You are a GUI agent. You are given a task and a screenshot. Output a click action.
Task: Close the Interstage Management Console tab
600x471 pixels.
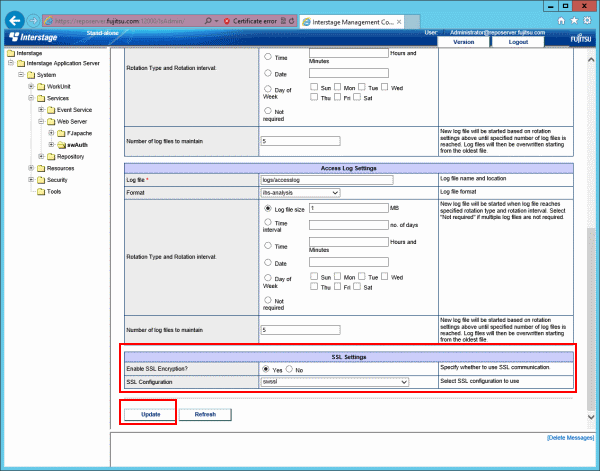pos(399,22)
